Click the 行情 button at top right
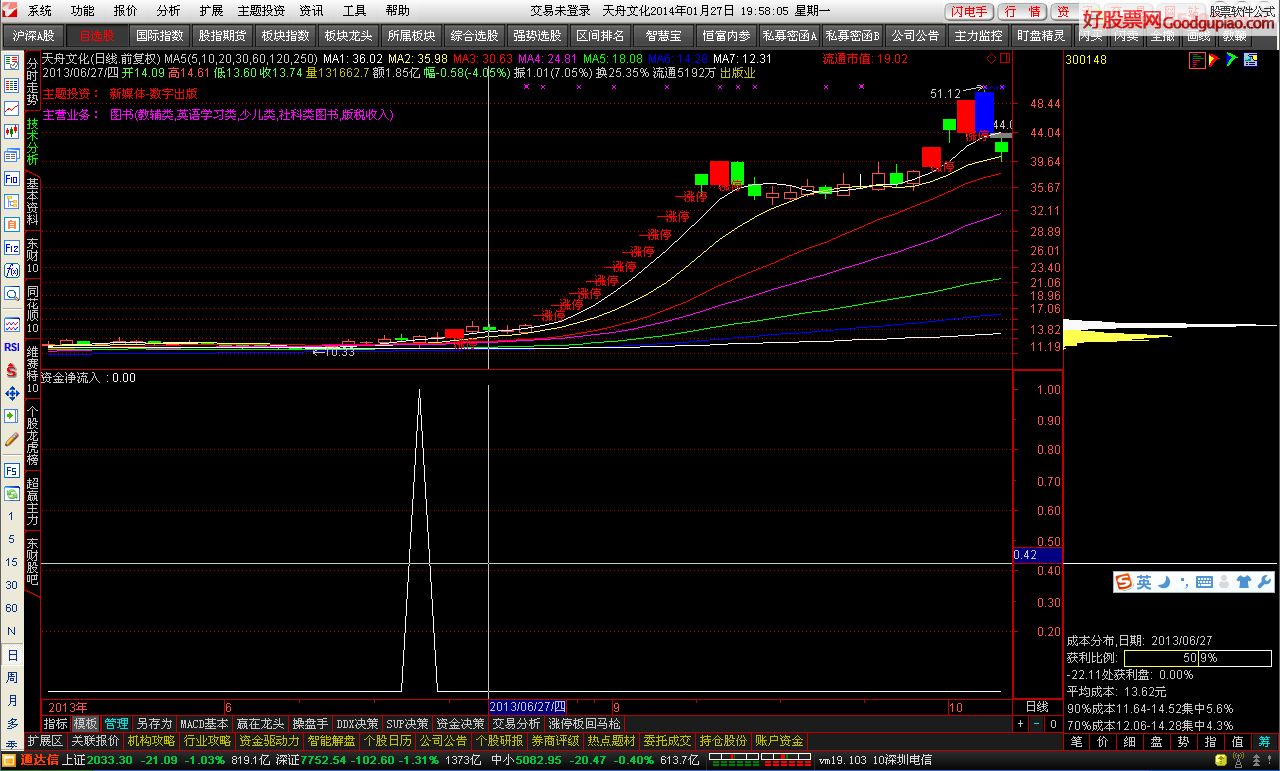This screenshot has width=1280, height=771. (1022, 11)
